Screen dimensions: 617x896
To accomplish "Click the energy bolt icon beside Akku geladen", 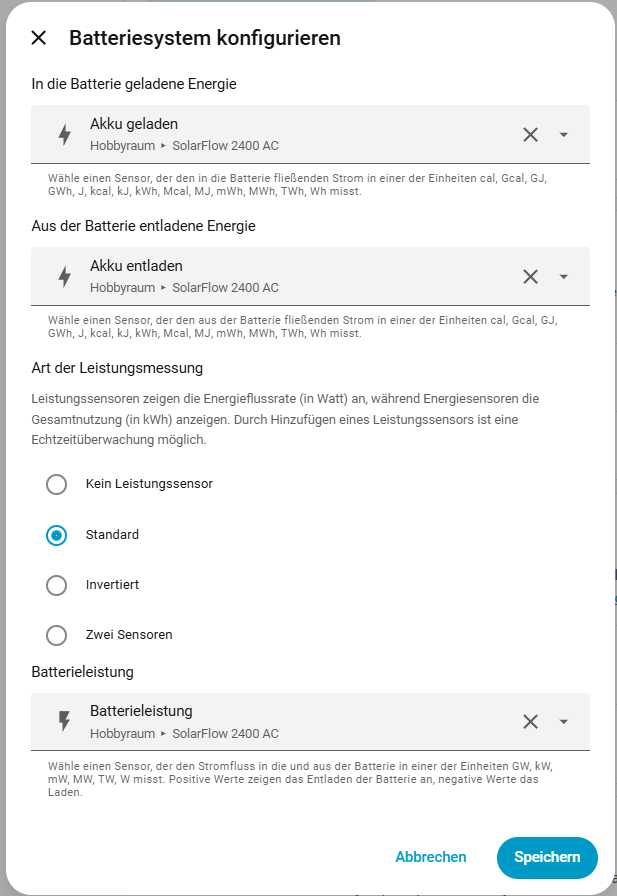I will (x=65, y=135).
